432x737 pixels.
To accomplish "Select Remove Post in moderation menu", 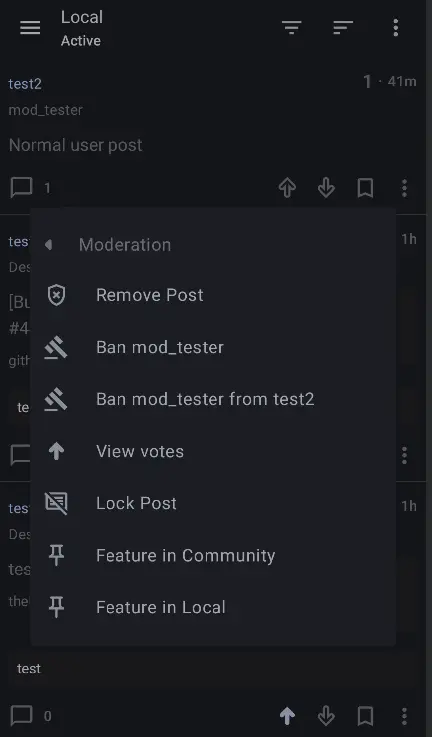I will click(213, 295).
